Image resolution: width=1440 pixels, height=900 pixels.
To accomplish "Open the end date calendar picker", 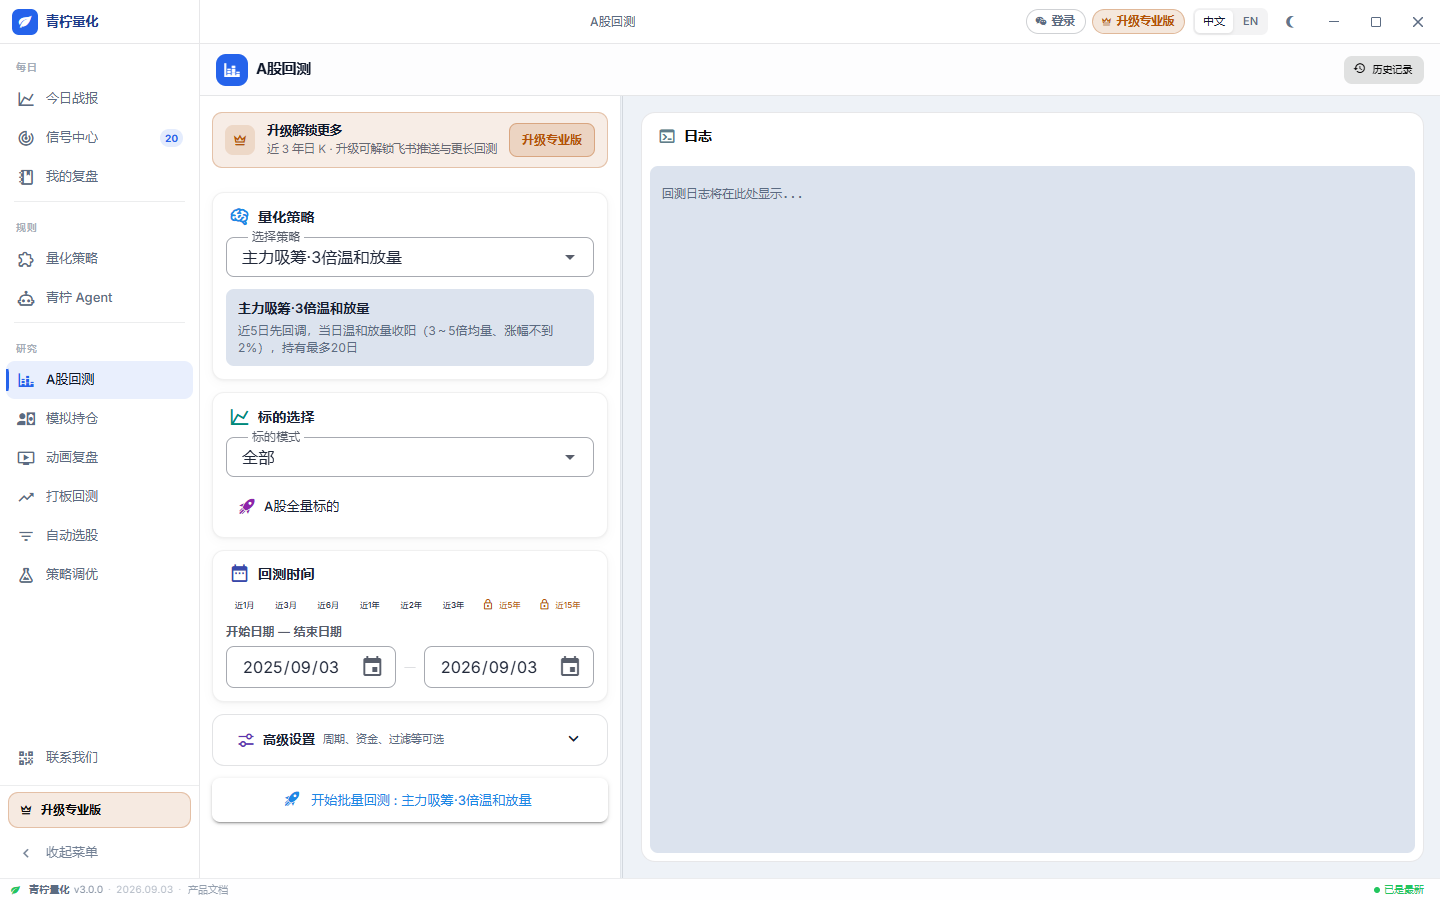I will pos(570,667).
